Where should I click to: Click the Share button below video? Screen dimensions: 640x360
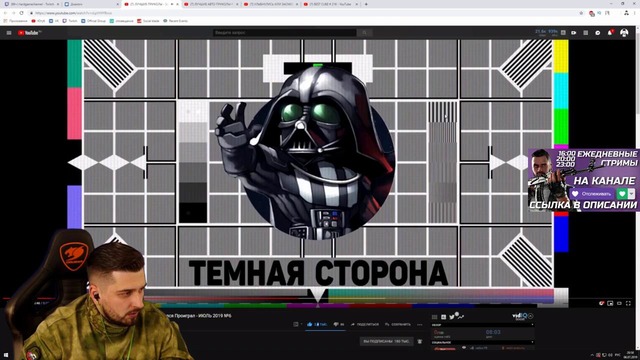click(x=365, y=324)
